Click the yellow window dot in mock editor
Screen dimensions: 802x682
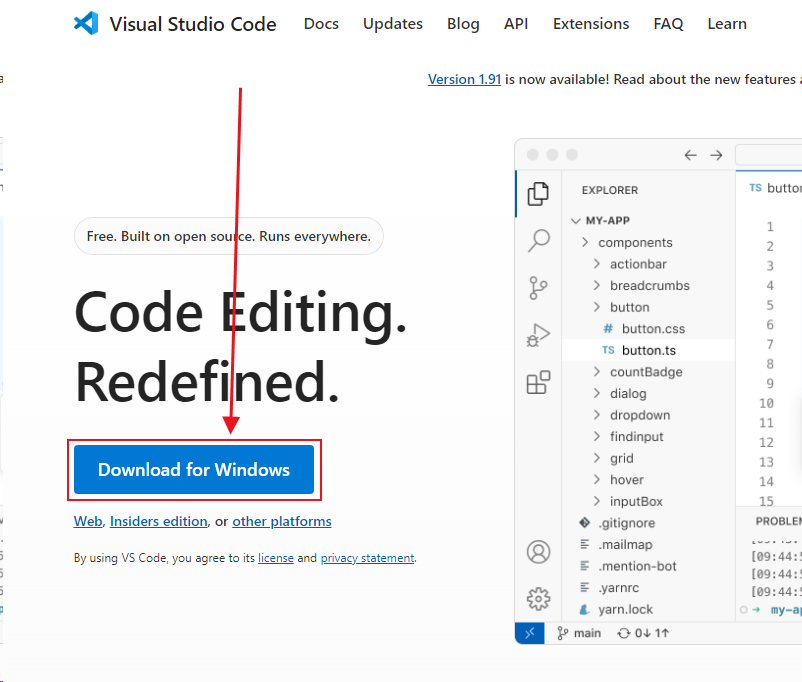coord(552,155)
